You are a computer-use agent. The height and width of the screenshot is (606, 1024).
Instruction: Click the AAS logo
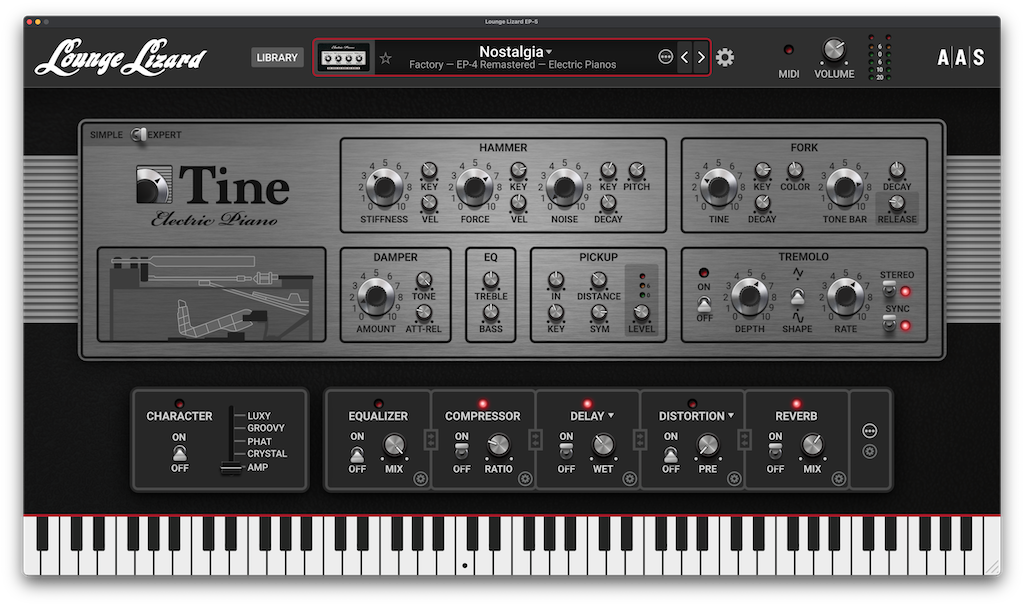[x=961, y=57]
